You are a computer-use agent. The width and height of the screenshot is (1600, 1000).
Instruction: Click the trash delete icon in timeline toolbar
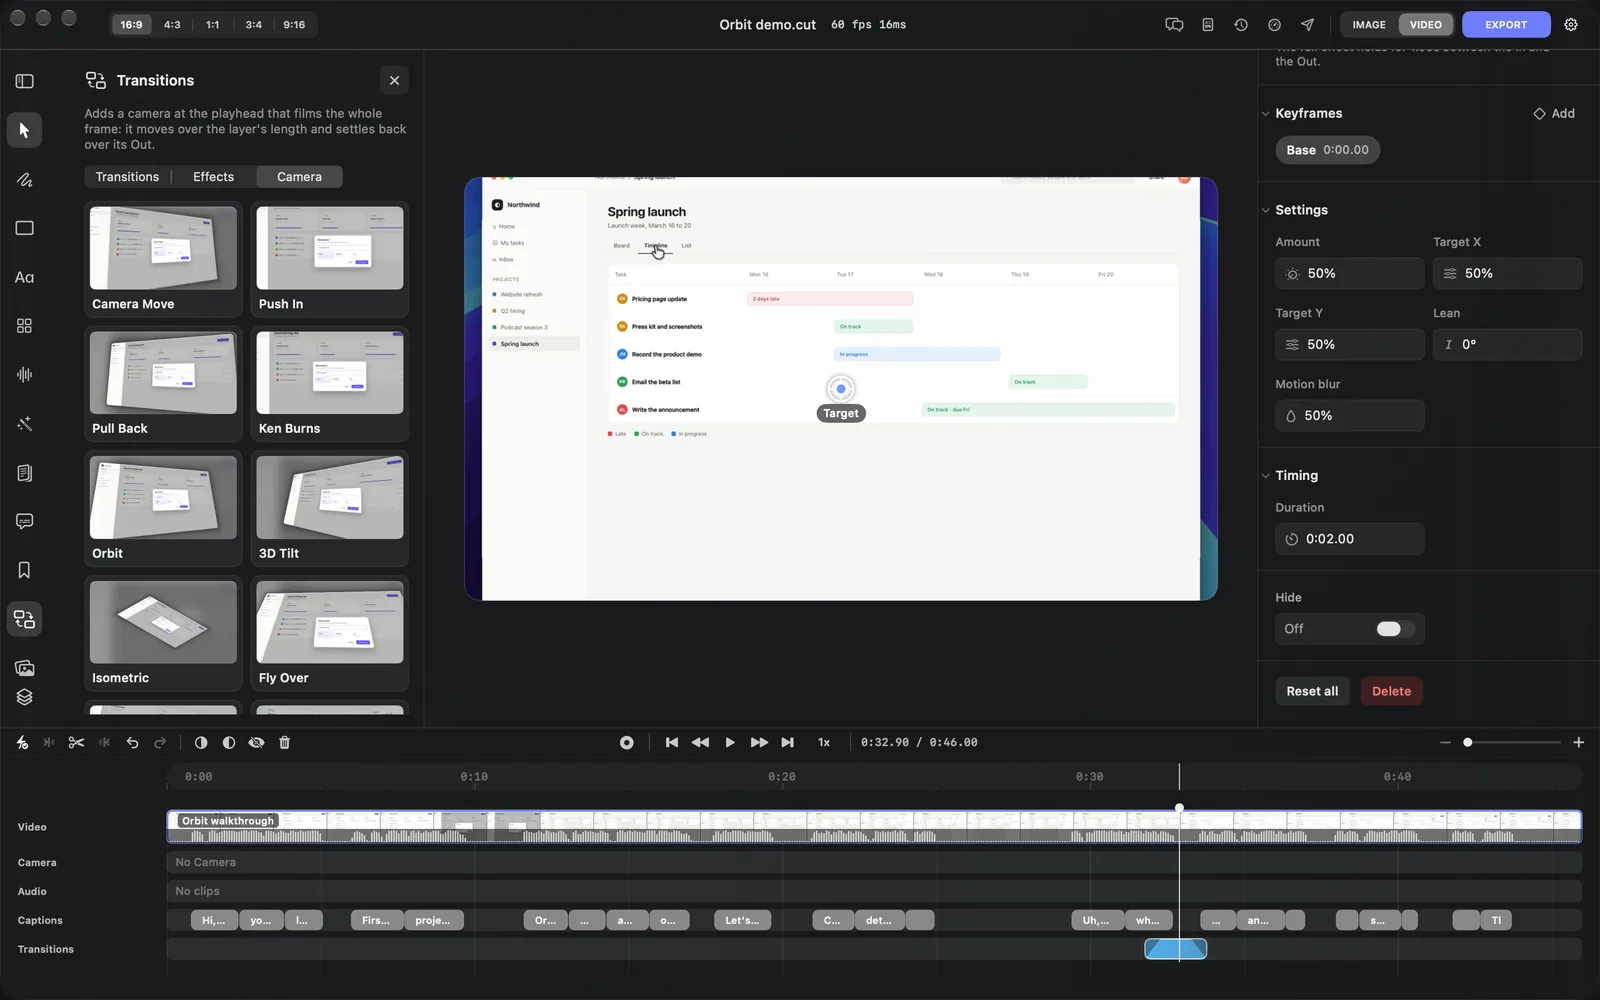[x=284, y=743]
